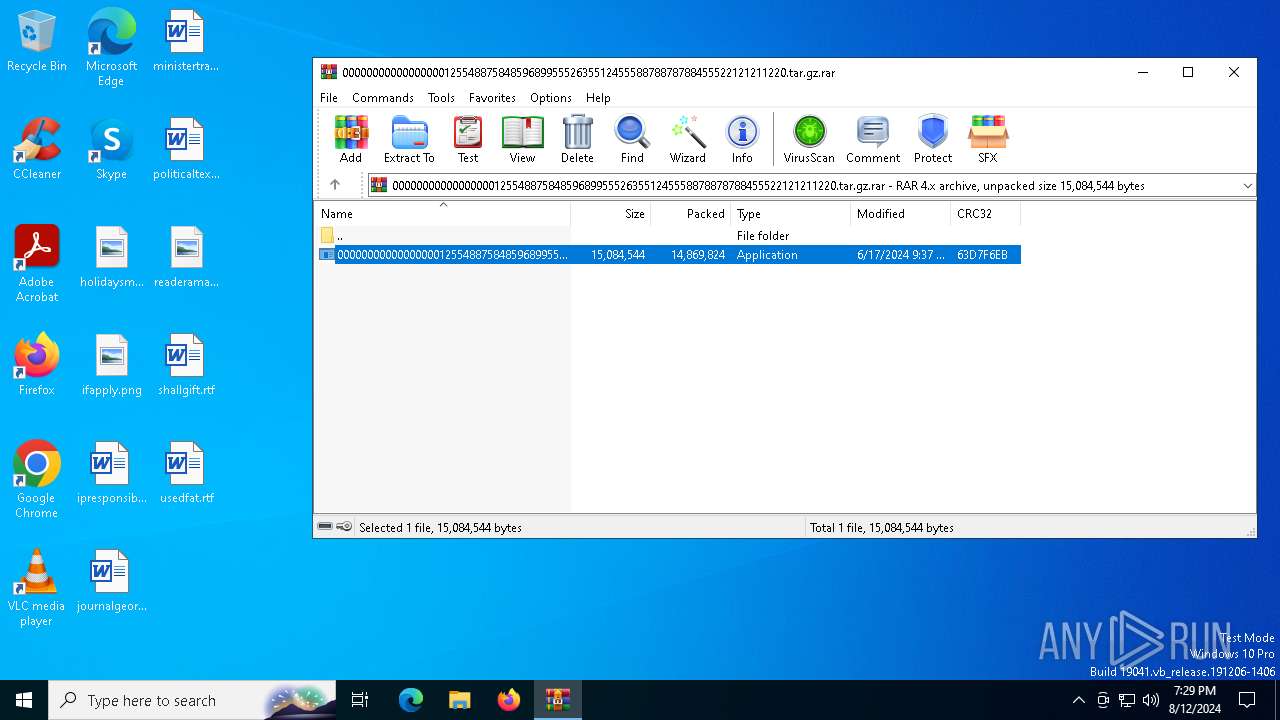The image size is (1280, 720).
Task: Open Edge from the taskbar
Action: (x=411, y=700)
